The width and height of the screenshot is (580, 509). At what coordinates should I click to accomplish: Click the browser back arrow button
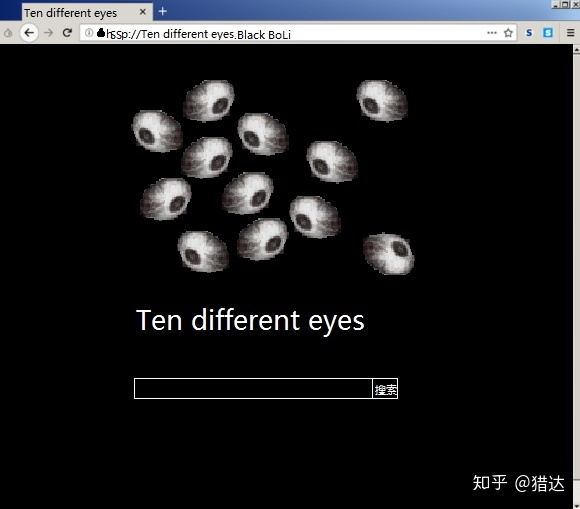[29, 33]
